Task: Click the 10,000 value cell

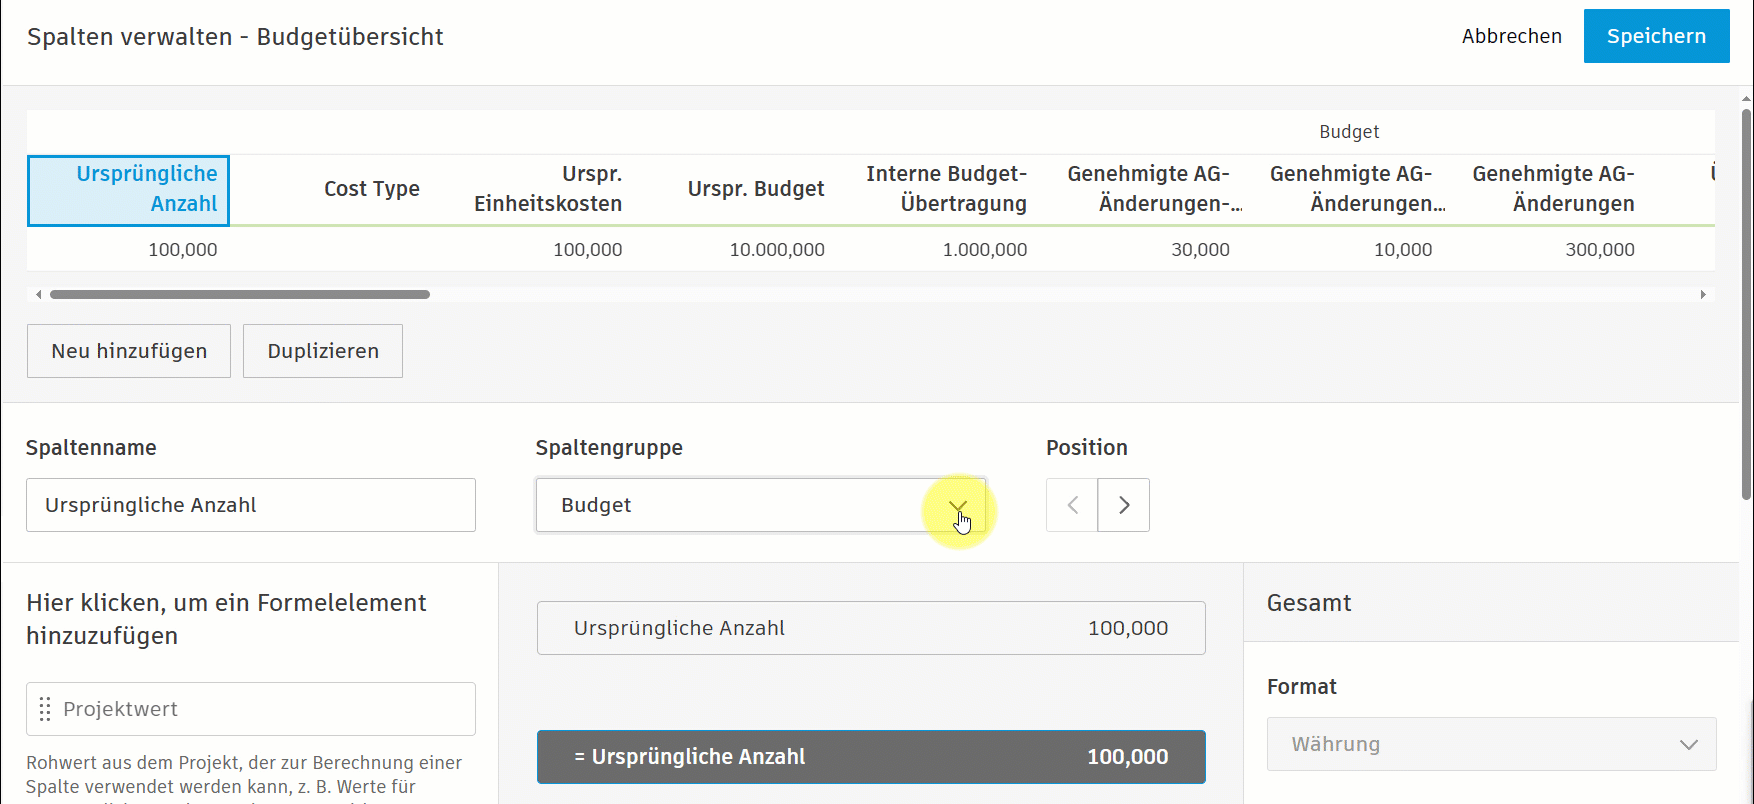Action: [1402, 250]
